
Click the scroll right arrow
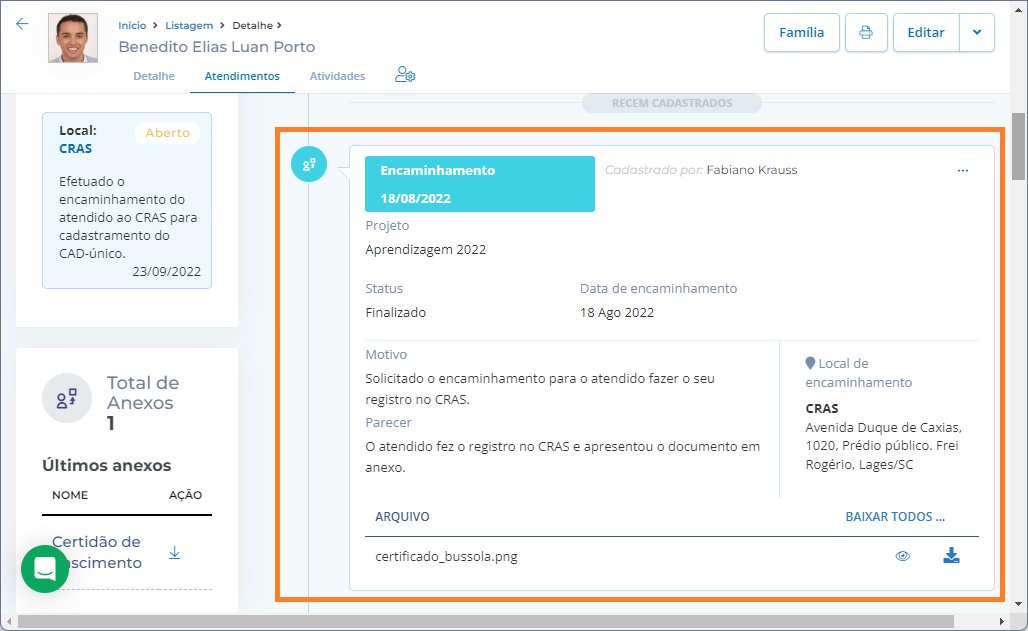(x=1001, y=621)
